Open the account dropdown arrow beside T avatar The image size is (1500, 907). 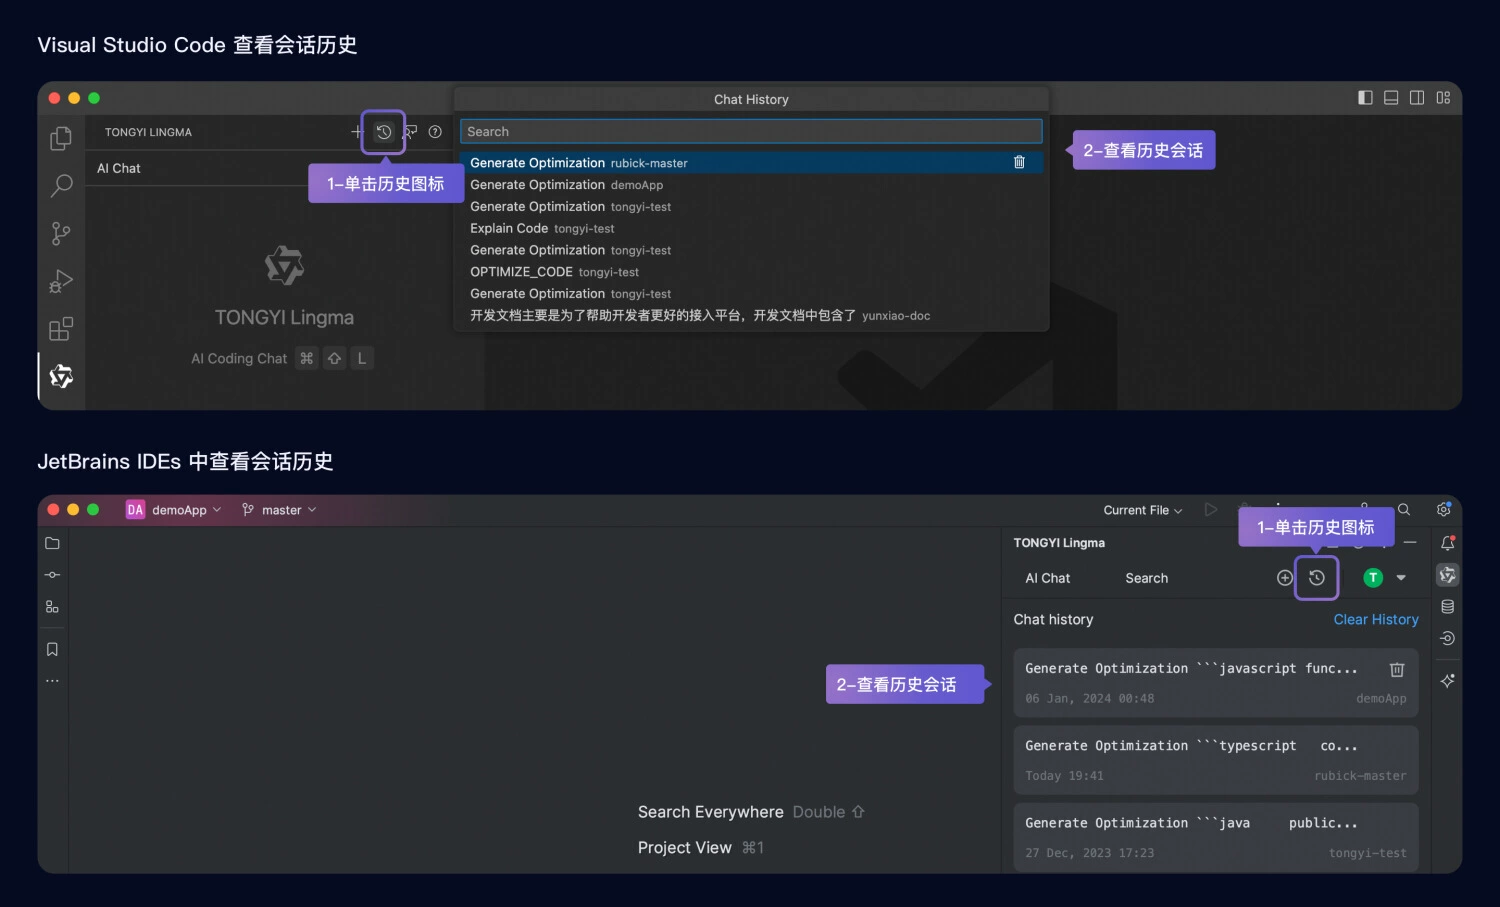coord(1401,578)
